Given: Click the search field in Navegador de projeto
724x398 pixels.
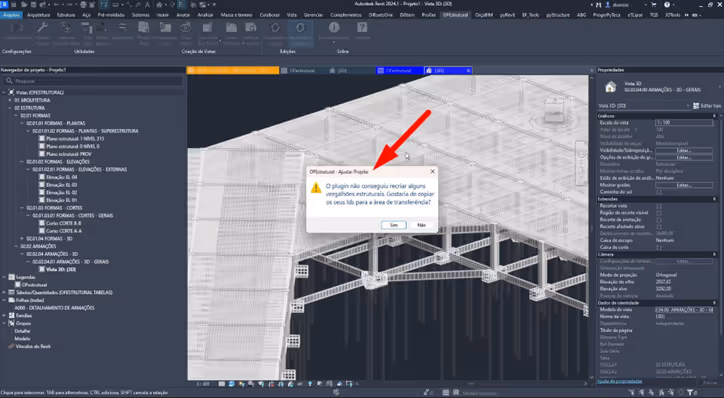Looking at the screenshot, I should point(92,81).
